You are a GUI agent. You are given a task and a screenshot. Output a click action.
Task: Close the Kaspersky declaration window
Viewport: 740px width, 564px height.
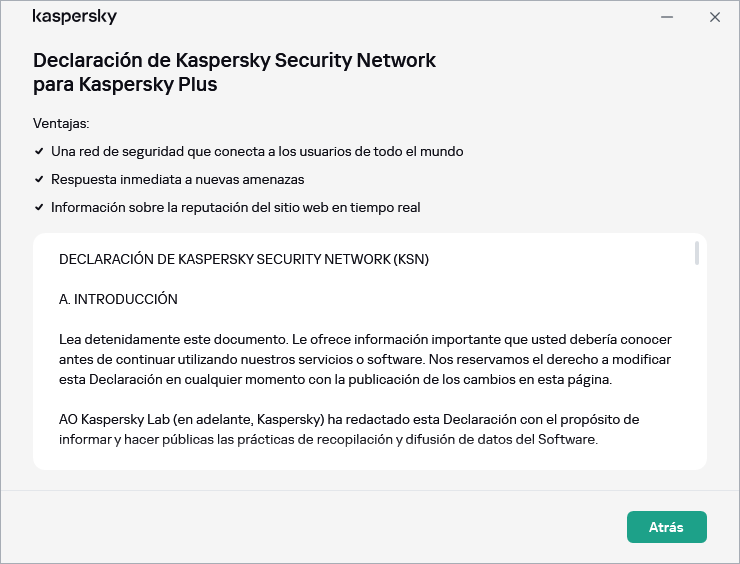point(715,17)
